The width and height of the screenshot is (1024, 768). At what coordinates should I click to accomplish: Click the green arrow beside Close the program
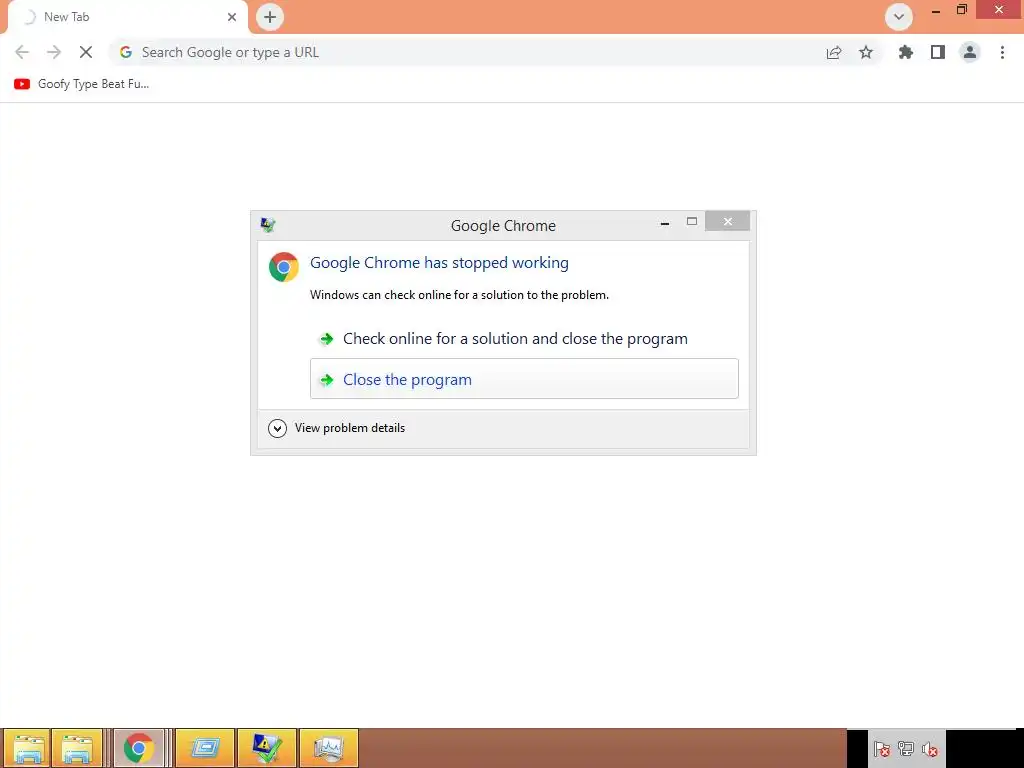(326, 379)
